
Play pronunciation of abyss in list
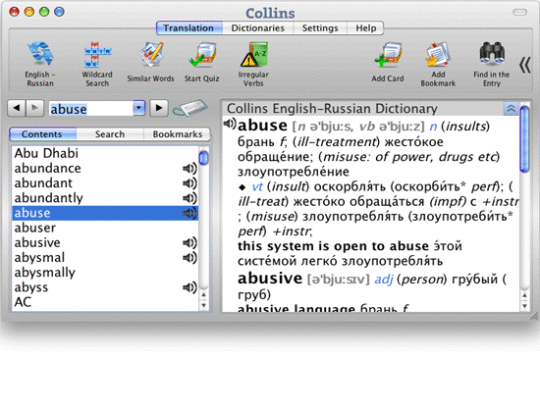tap(189, 287)
